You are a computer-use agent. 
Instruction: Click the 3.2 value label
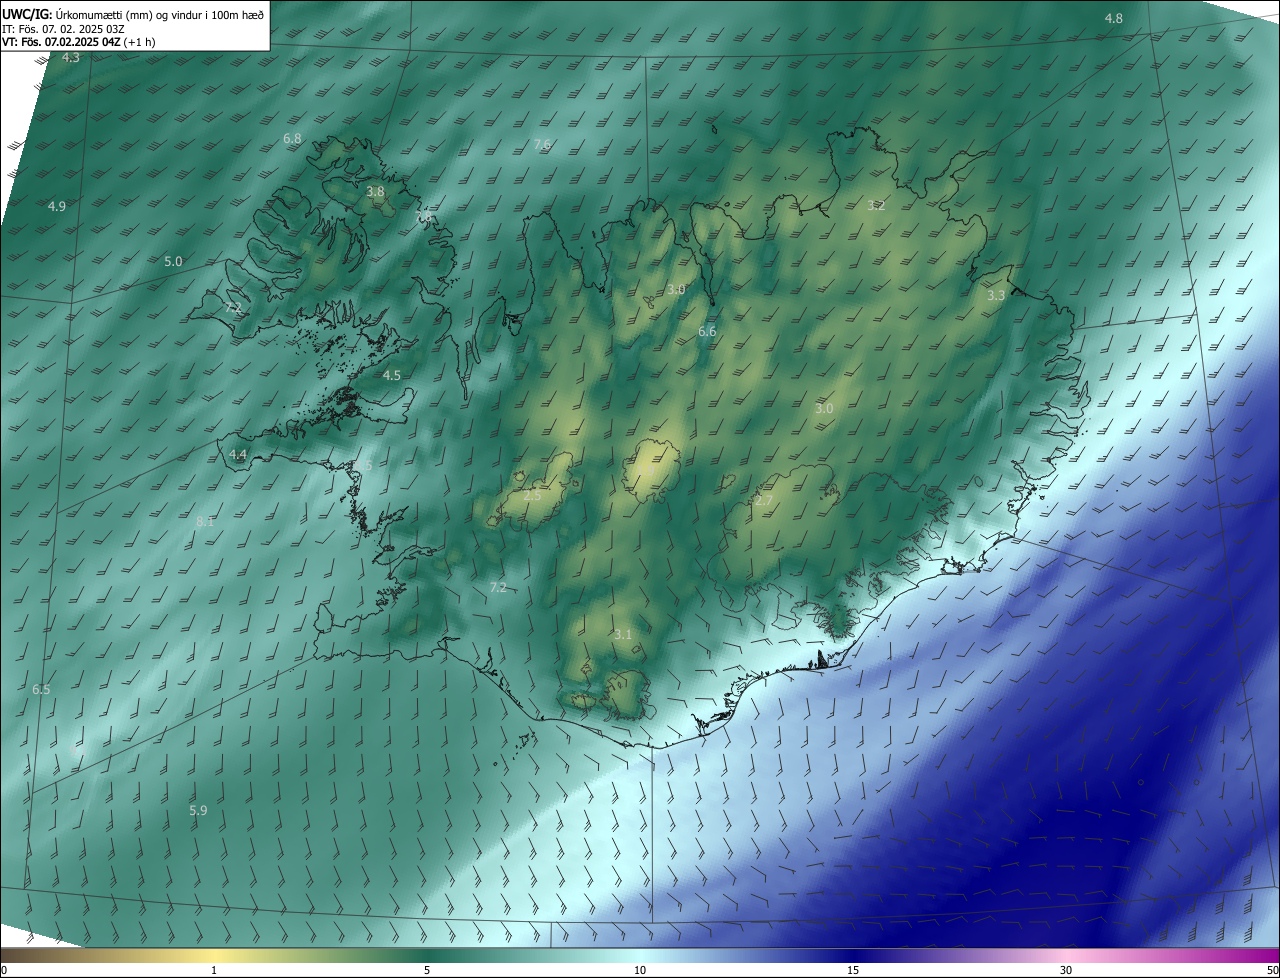[x=876, y=206]
